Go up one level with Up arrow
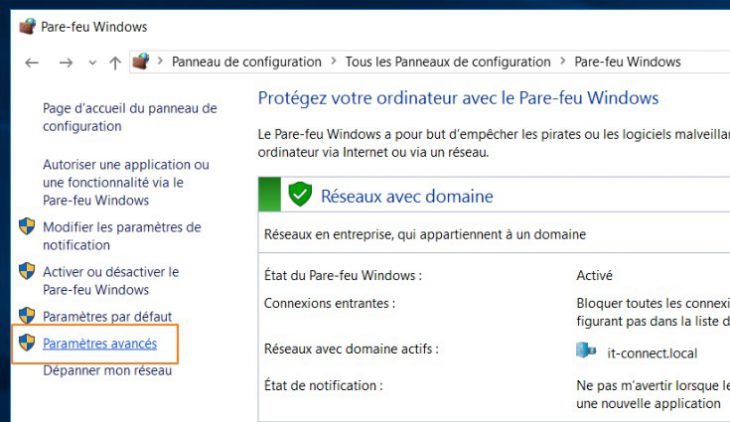Viewport: 730px width, 422px height. [115, 62]
